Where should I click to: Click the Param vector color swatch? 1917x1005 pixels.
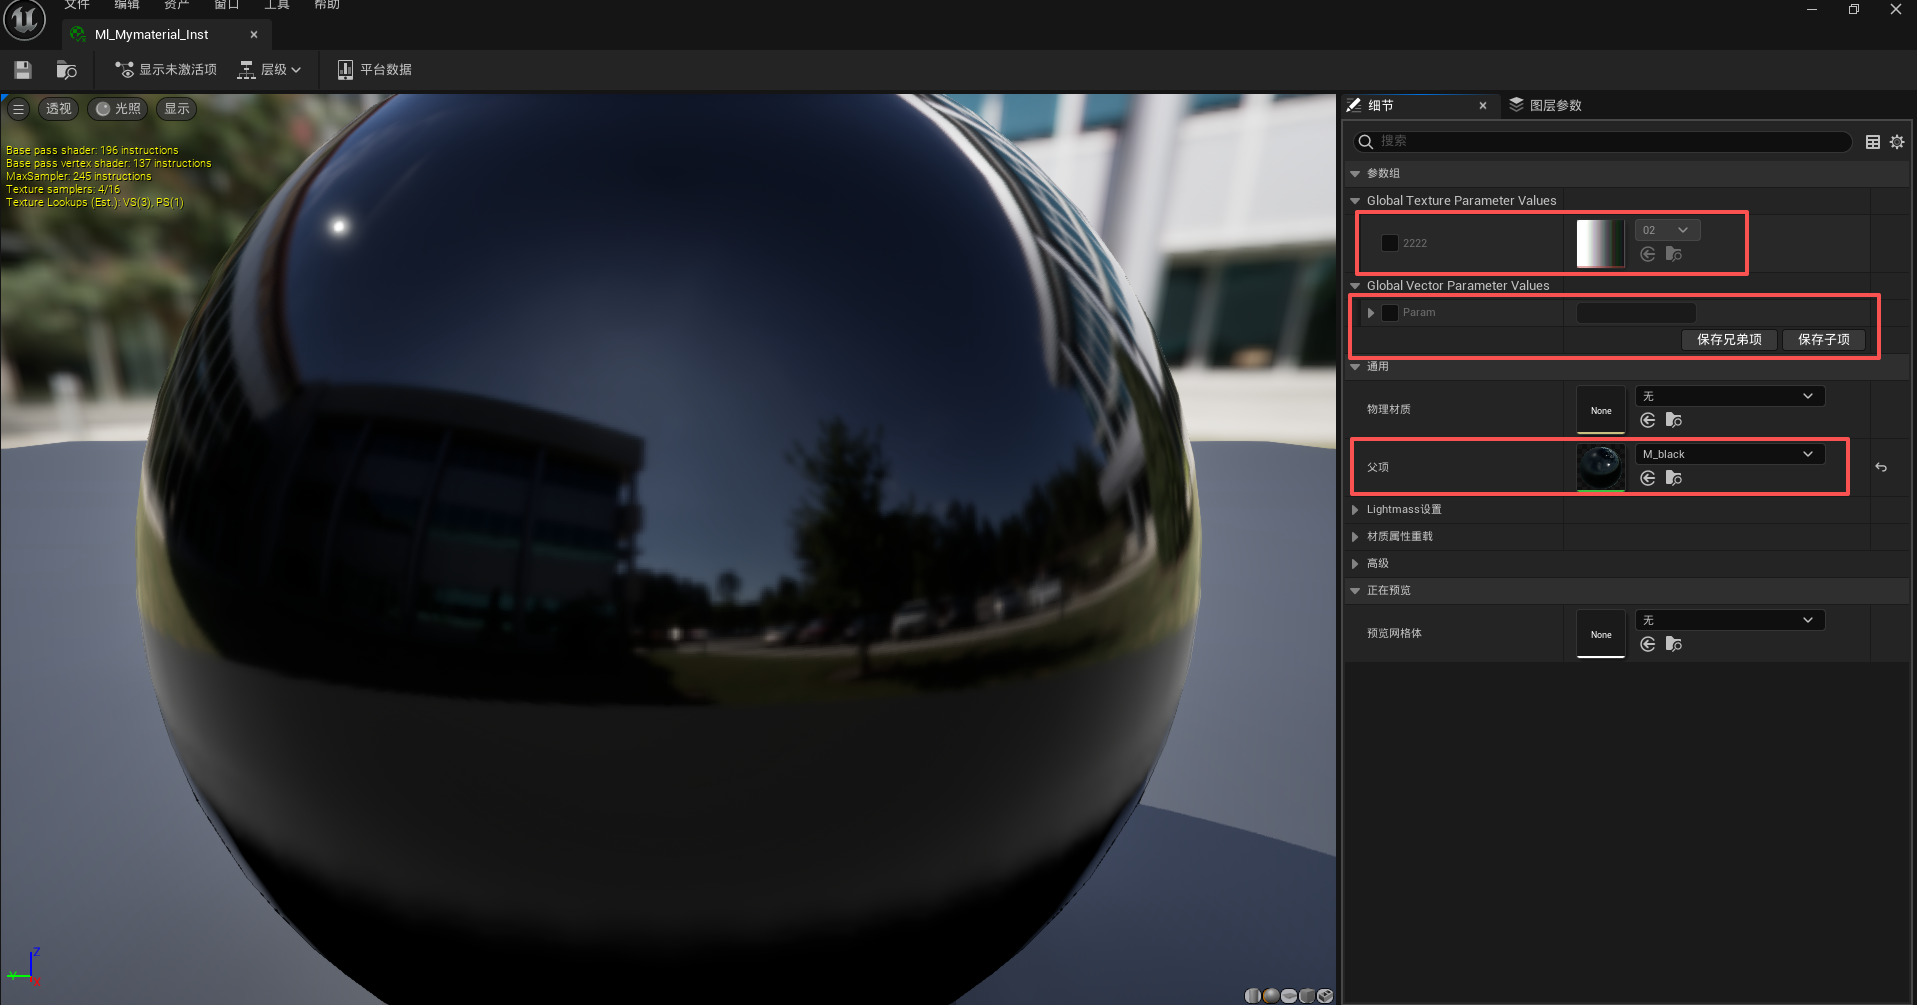pos(1636,313)
